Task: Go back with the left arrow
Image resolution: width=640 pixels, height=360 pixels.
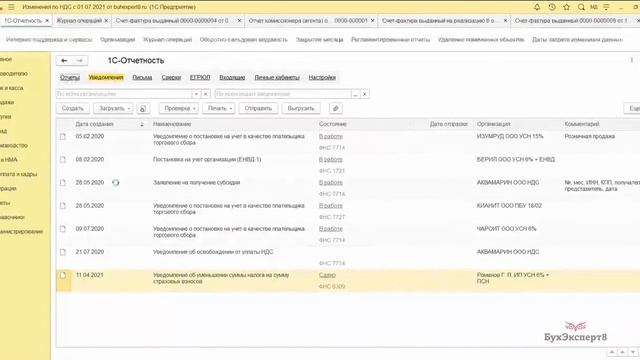Action: pyautogui.click(x=64, y=60)
